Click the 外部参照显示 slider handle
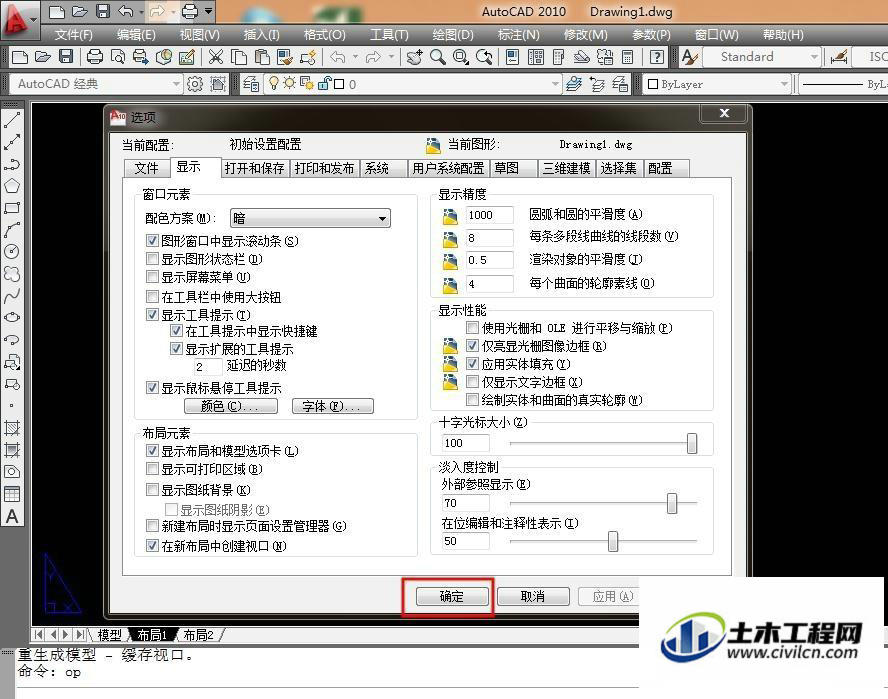This screenshot has width=888, height=699. click(x=672, y=503)
